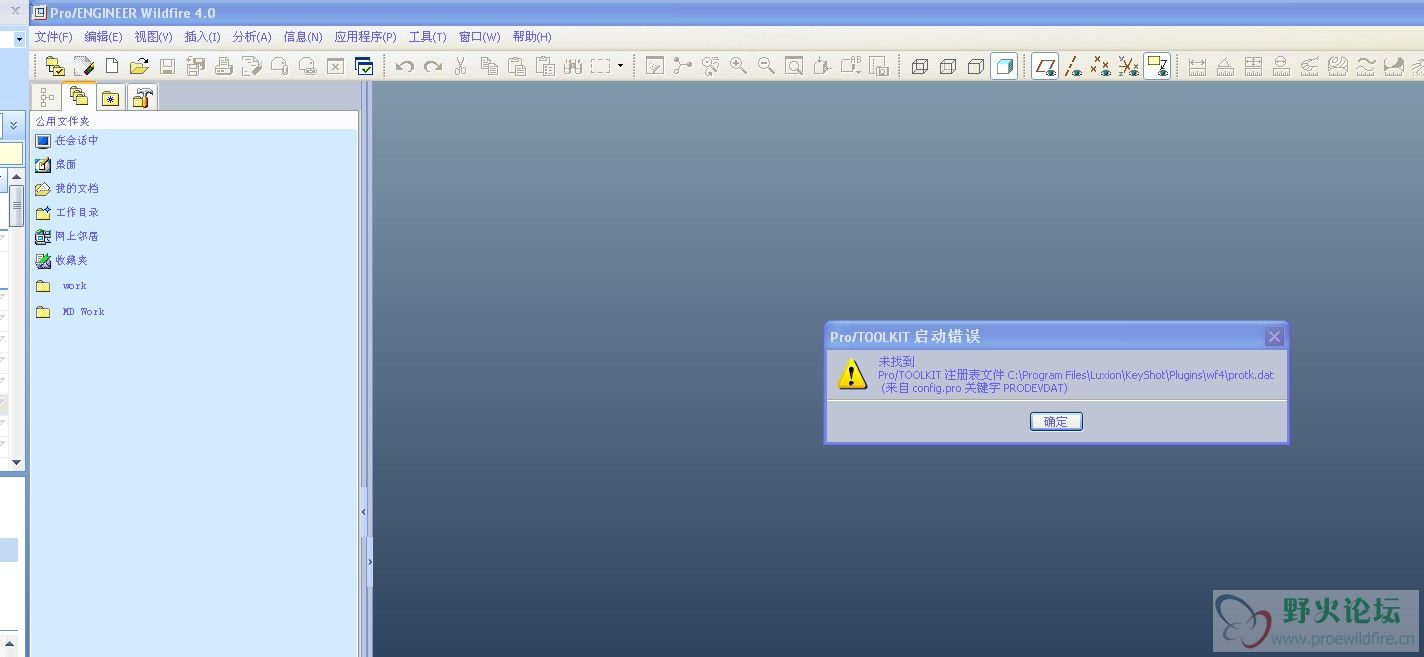This screenshot has width=1424, height=657.
Task: Collapse the navigator panel using sash arrow
Action: click(x=363, y=511)
